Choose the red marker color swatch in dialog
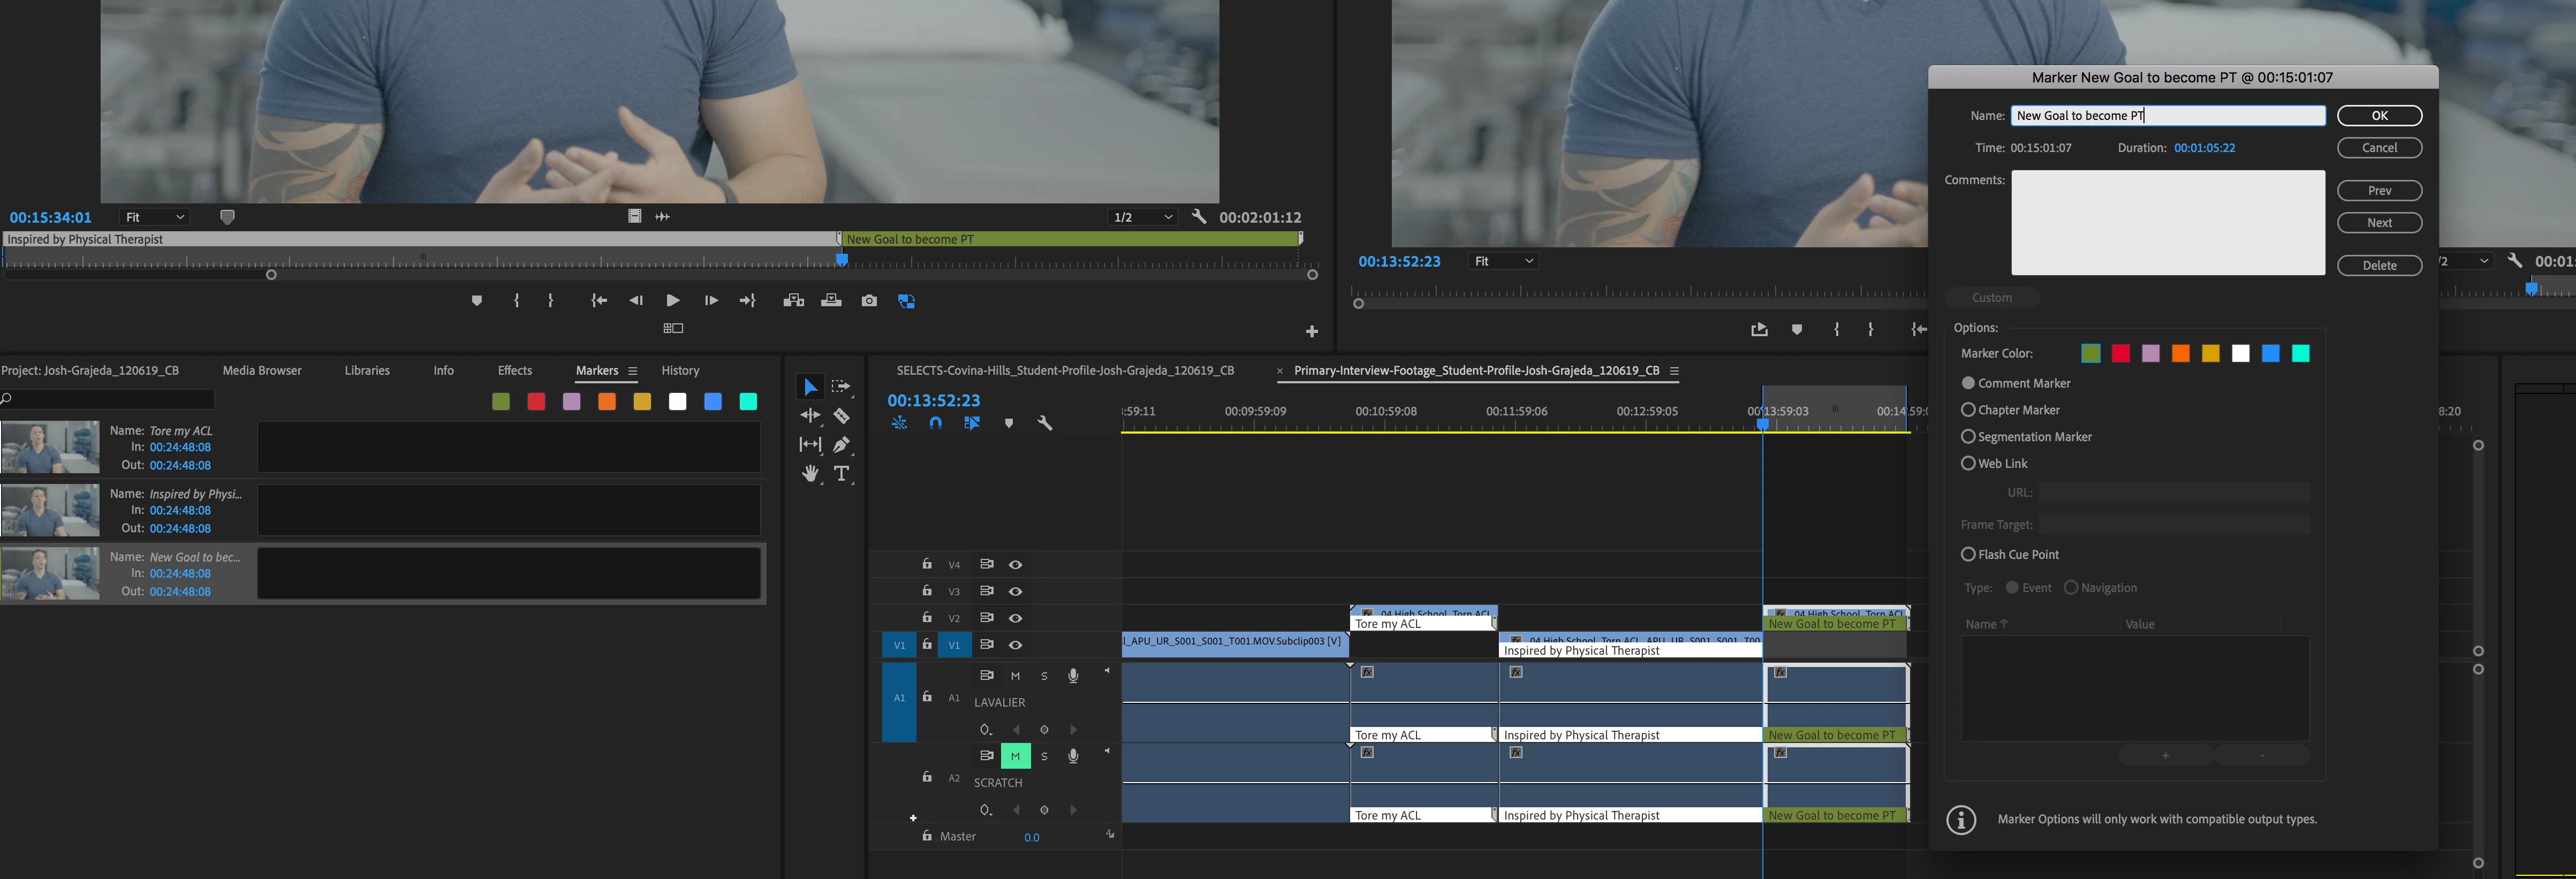The image size is (2576, 879). pos(2120,353)
